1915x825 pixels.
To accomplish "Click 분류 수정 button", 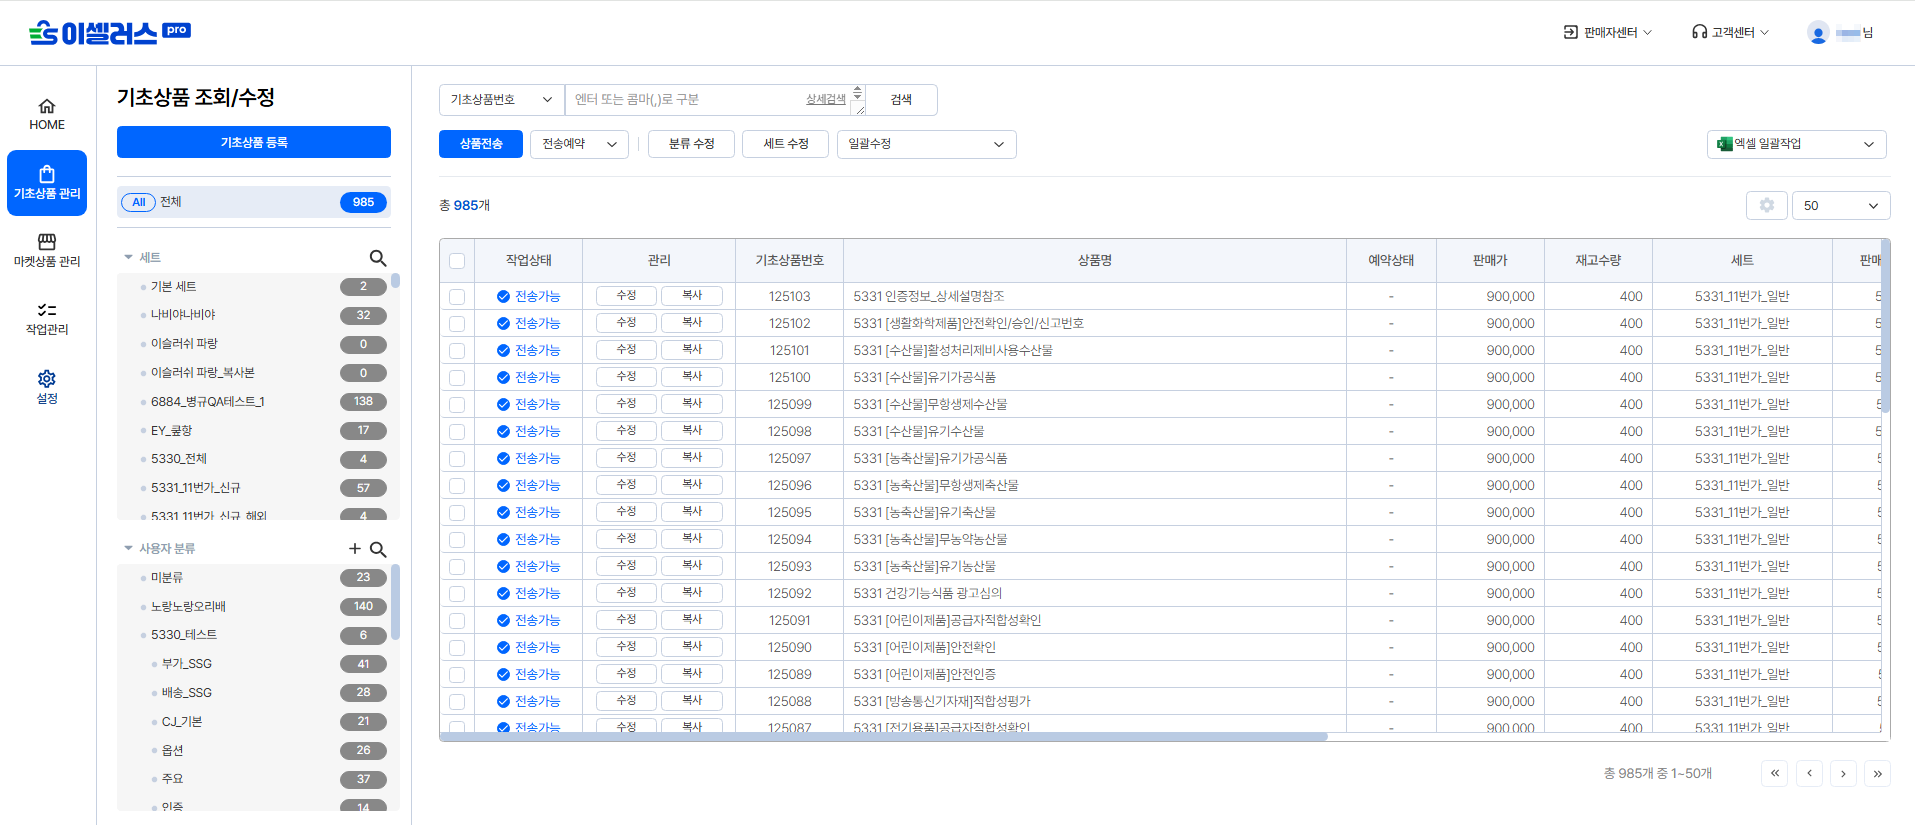I will [691, 144].
